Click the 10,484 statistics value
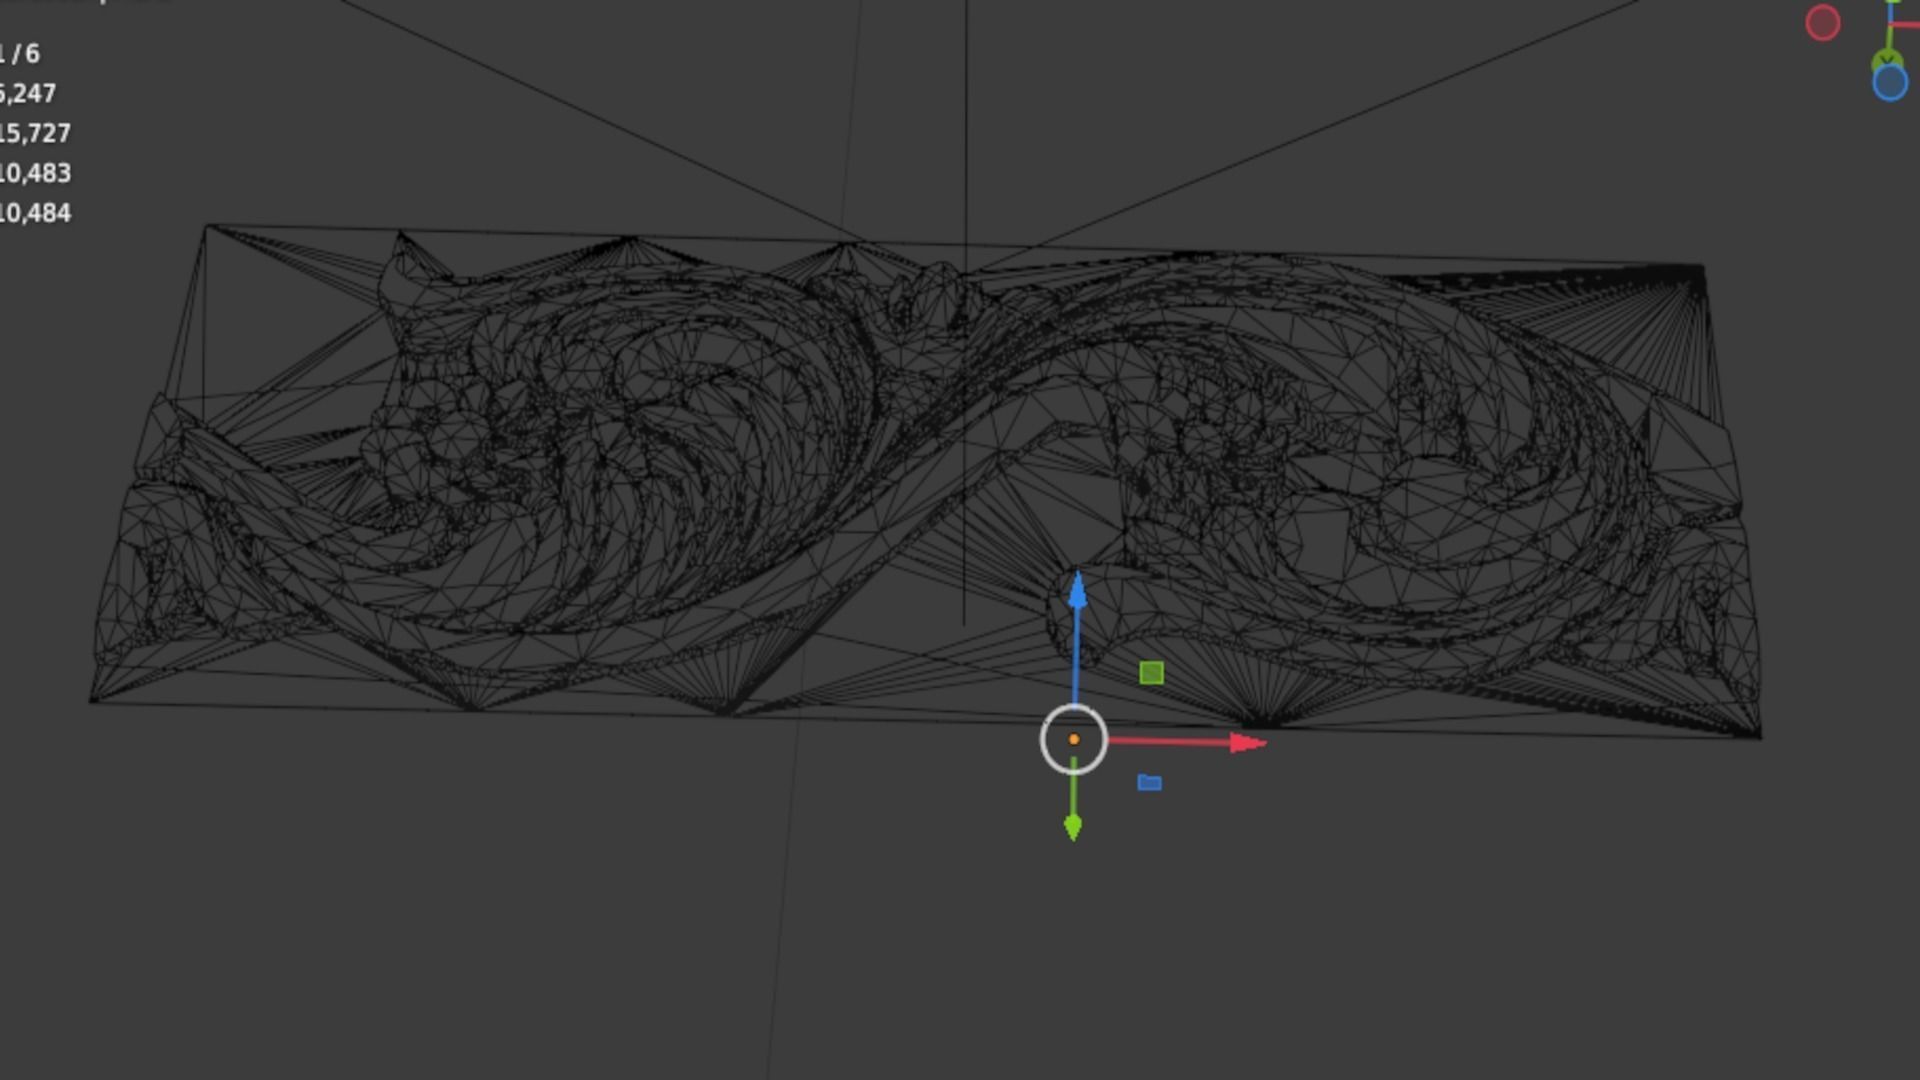The height and width of the screenshot is (1080, 1920). [x=35, y=213]
